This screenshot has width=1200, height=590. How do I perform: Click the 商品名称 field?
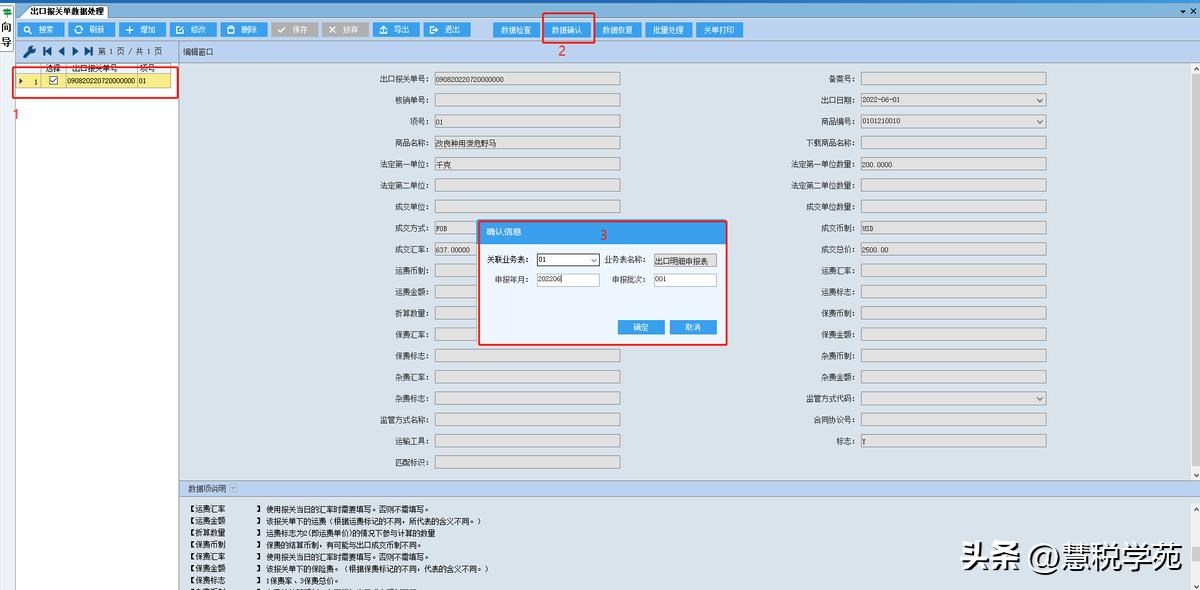point(527,143)
